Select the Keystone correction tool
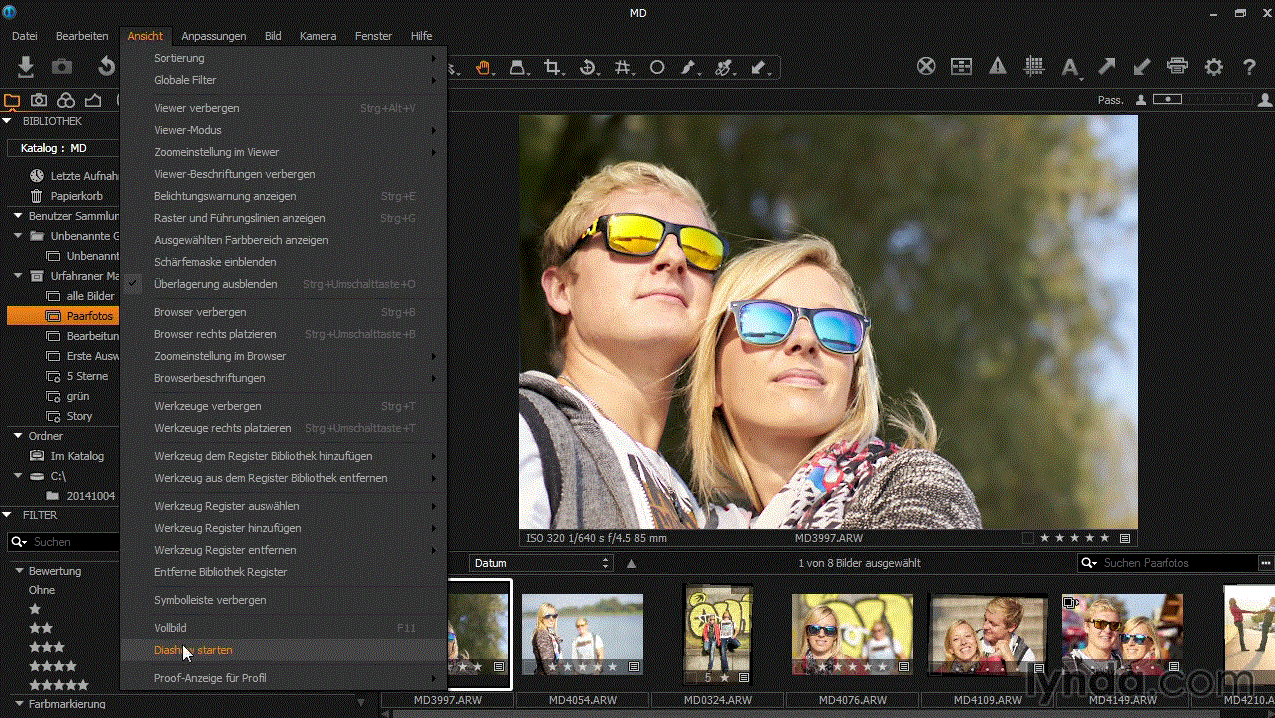 coord(518,67)
